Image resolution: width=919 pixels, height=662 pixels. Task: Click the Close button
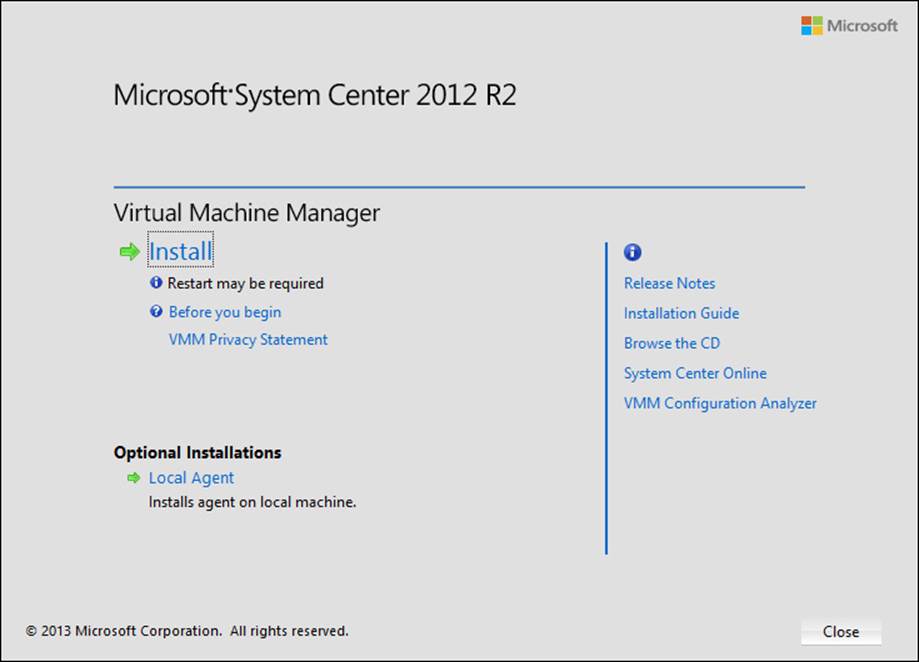point(841,632)
